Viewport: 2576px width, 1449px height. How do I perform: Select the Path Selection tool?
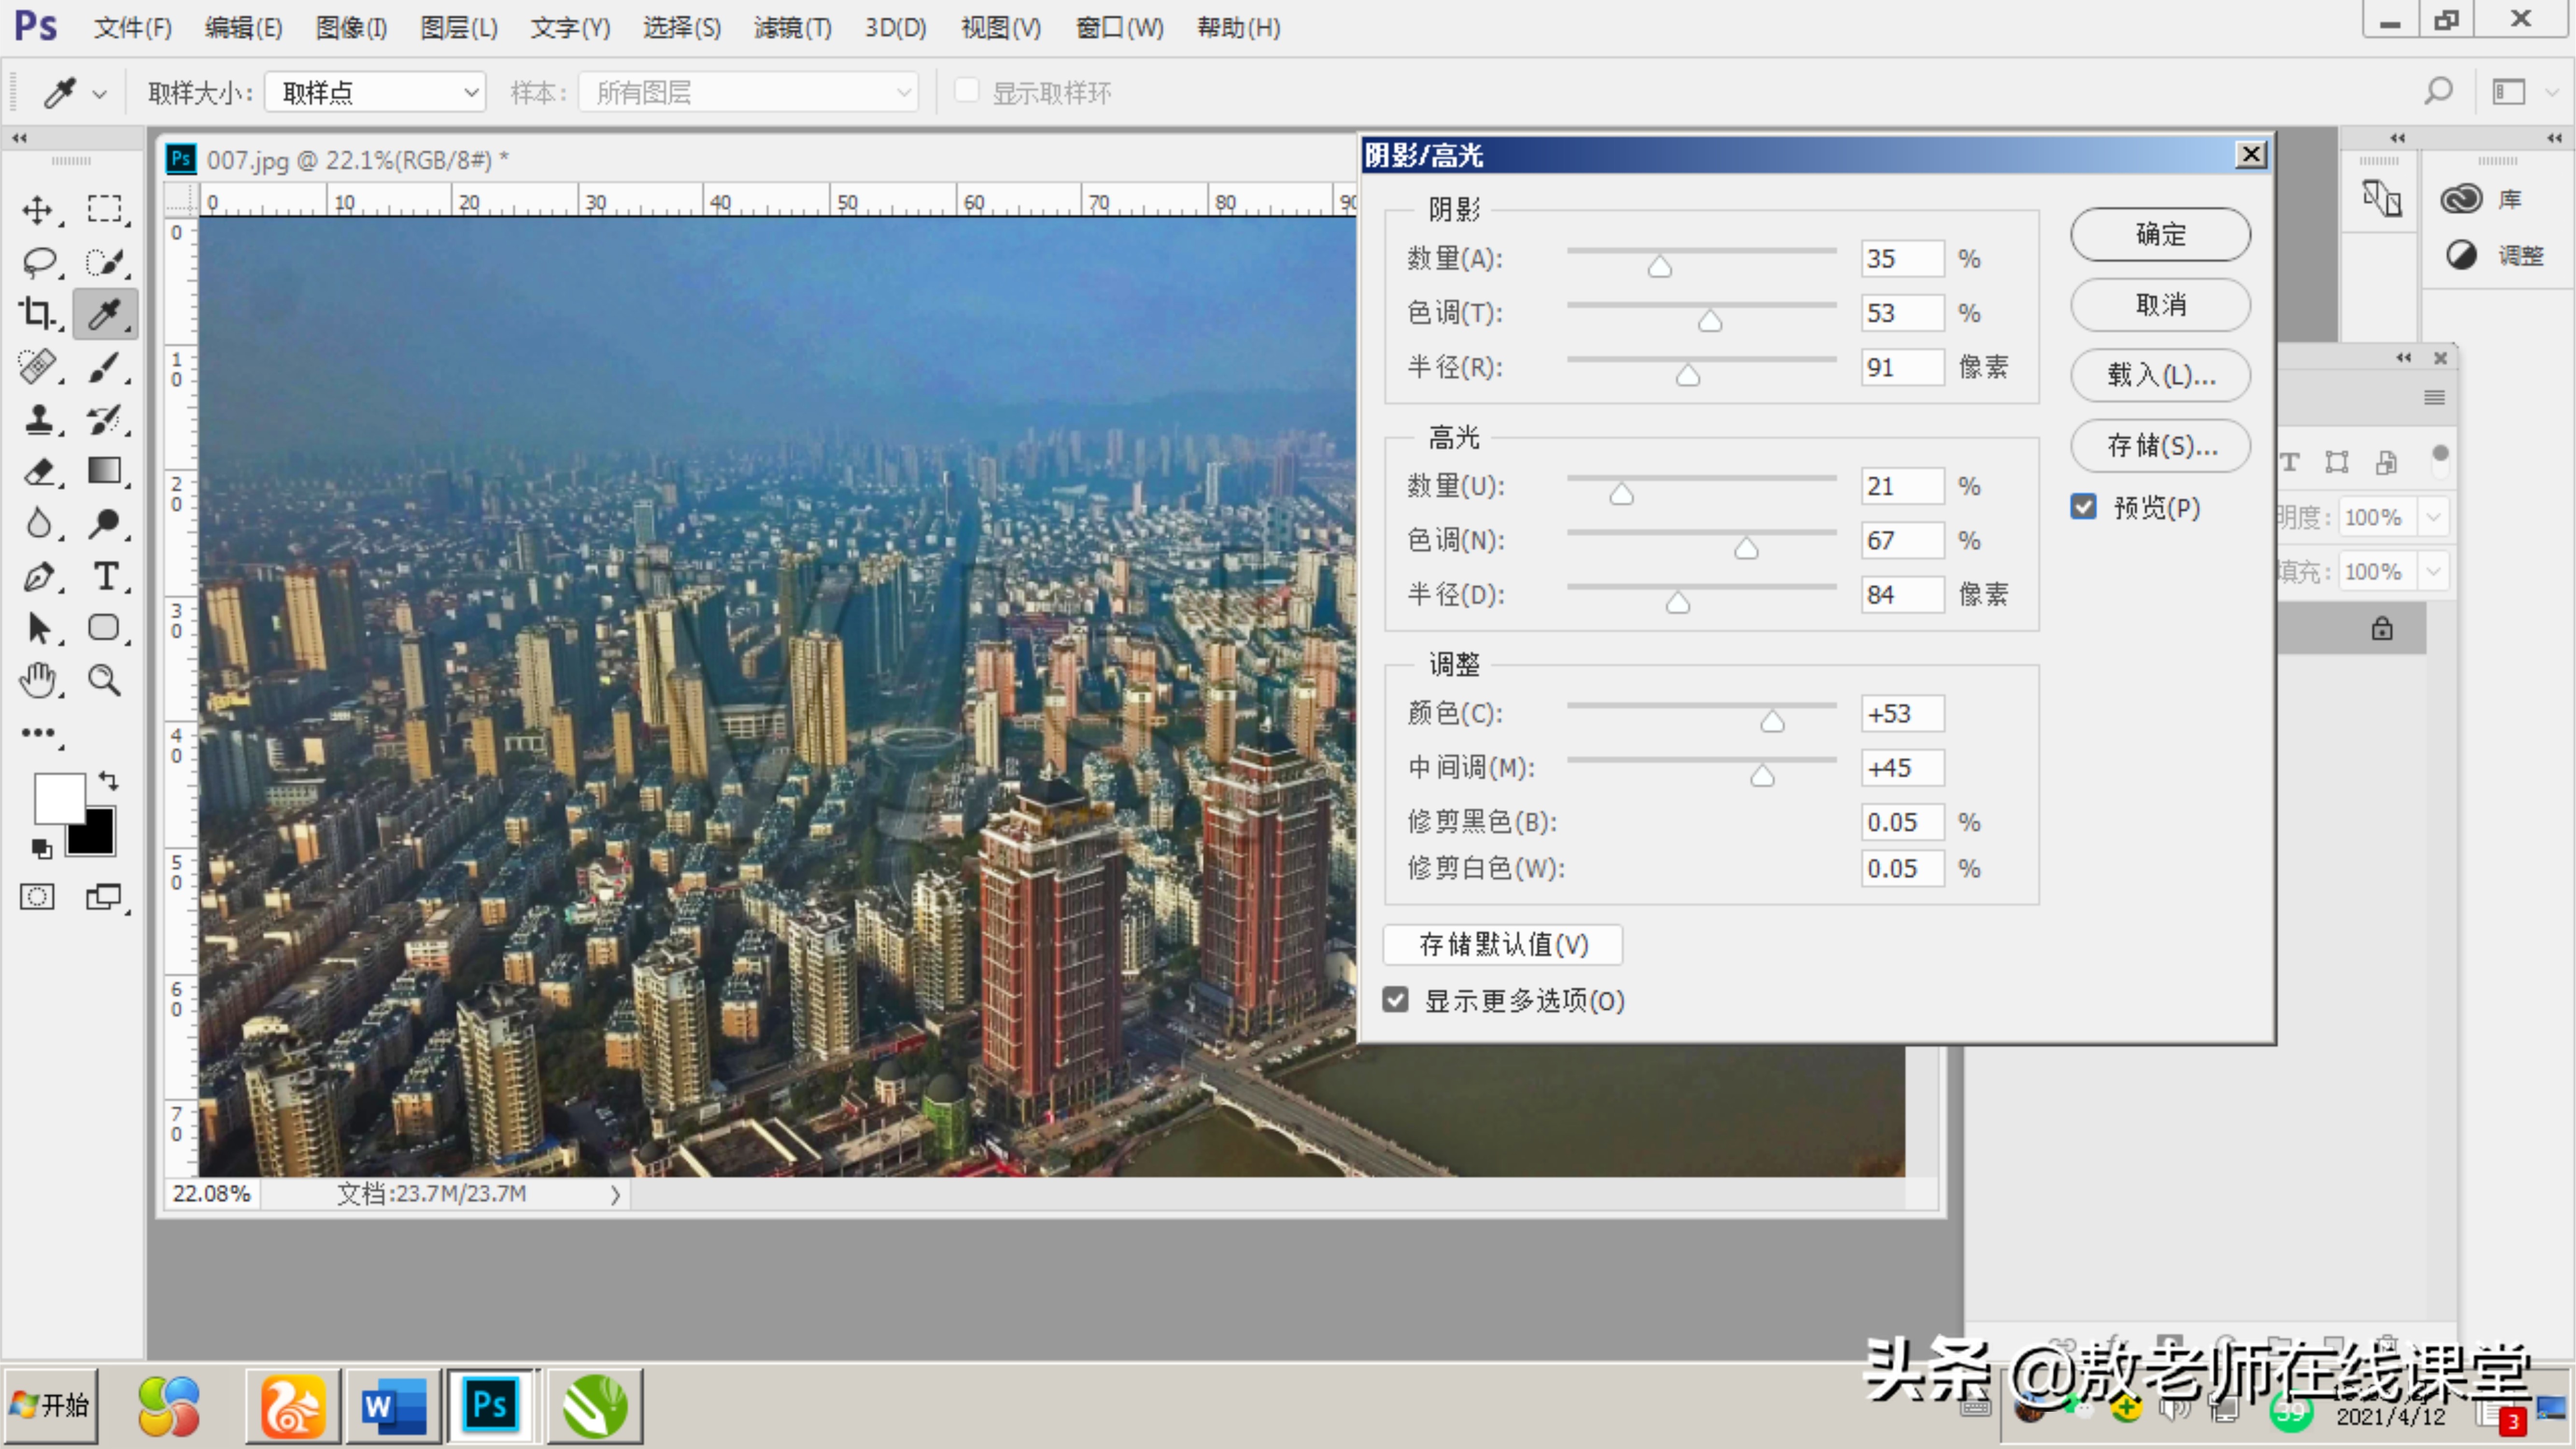coord(38,628)
